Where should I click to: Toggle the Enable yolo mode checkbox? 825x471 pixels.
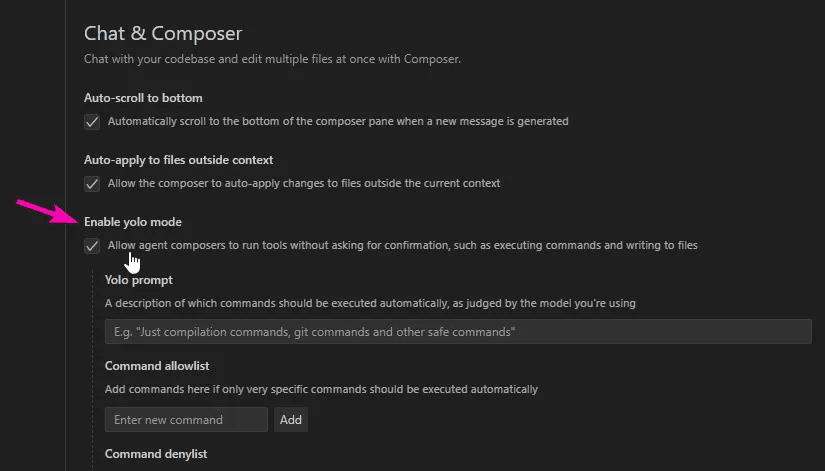coord(92,246)
